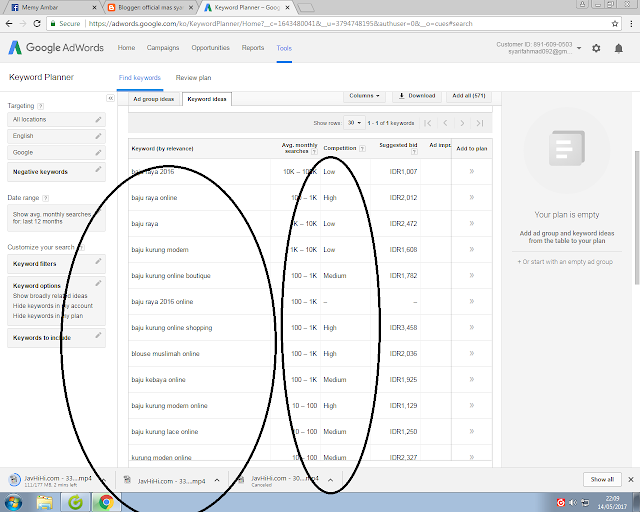Add 'baju raya 2016' to plan
This screenshot has height=512, width=640.
[x=471, y=171]
